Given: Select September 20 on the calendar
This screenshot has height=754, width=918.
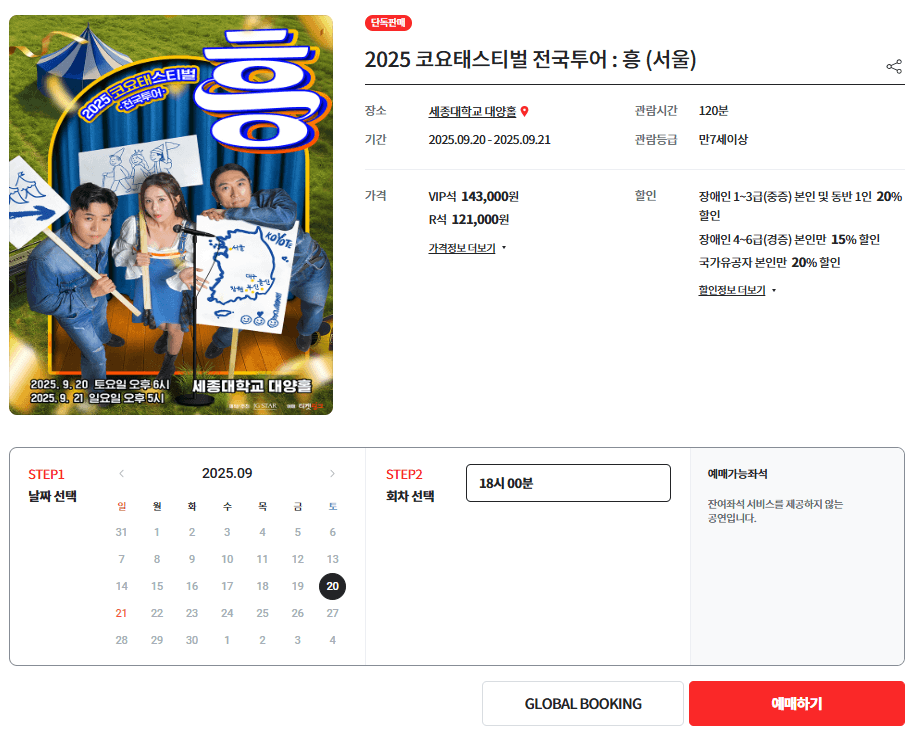Looking at the screenshot, I should 333,586.
